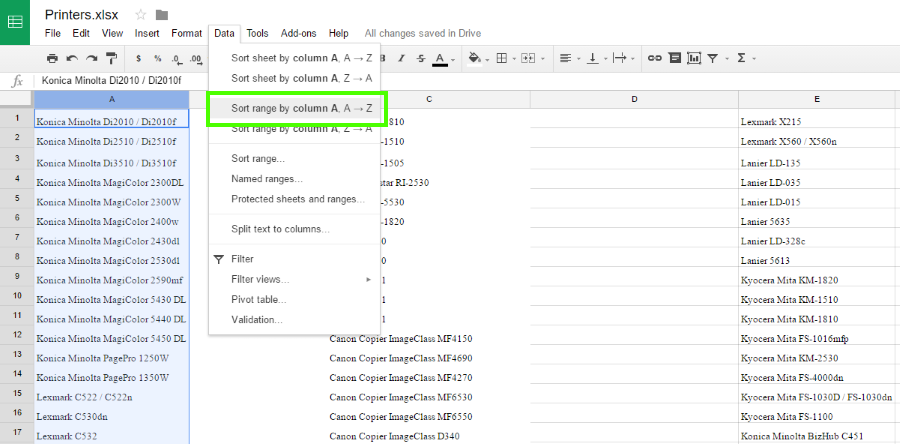Choose Sort sheet by column A, A→Z
This screenshot has width=900, height=444.
[x=294, y=58]
